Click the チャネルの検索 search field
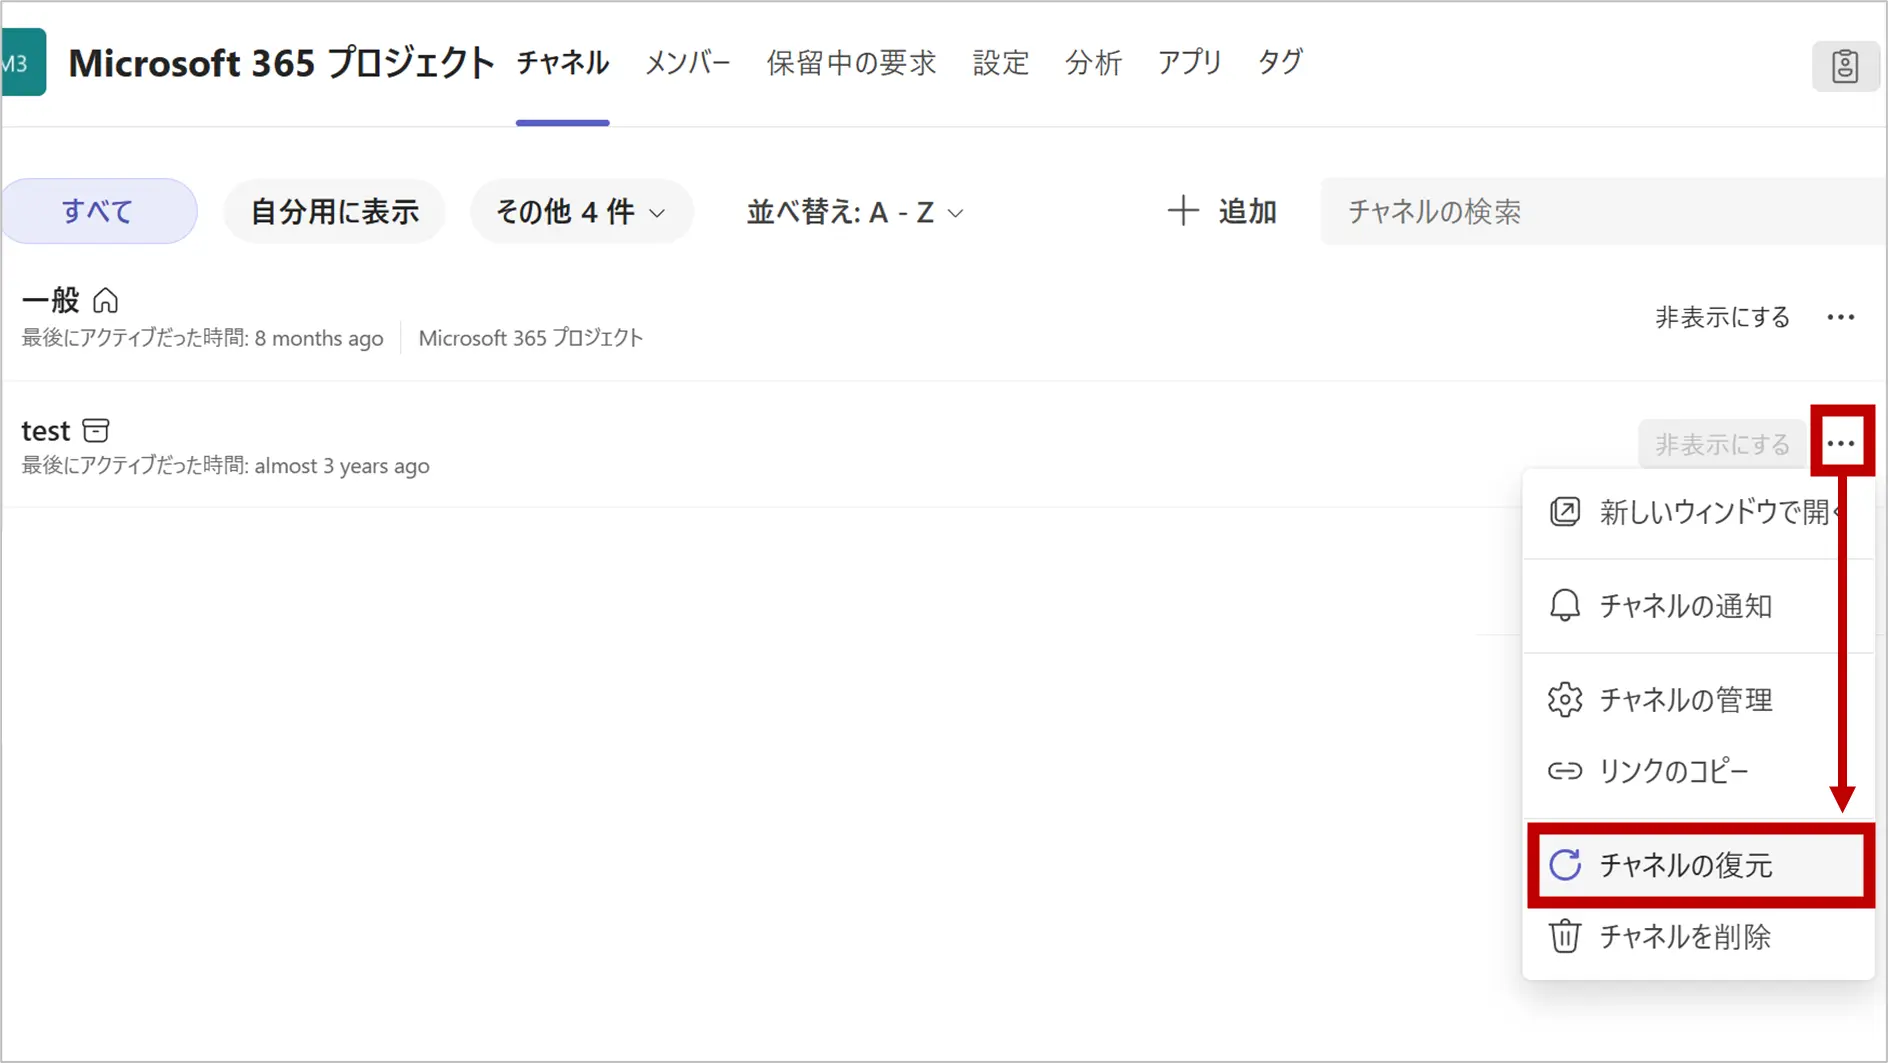Image resolution: width=1888 pixels, height=1063 pixels. pos(1600,211)
